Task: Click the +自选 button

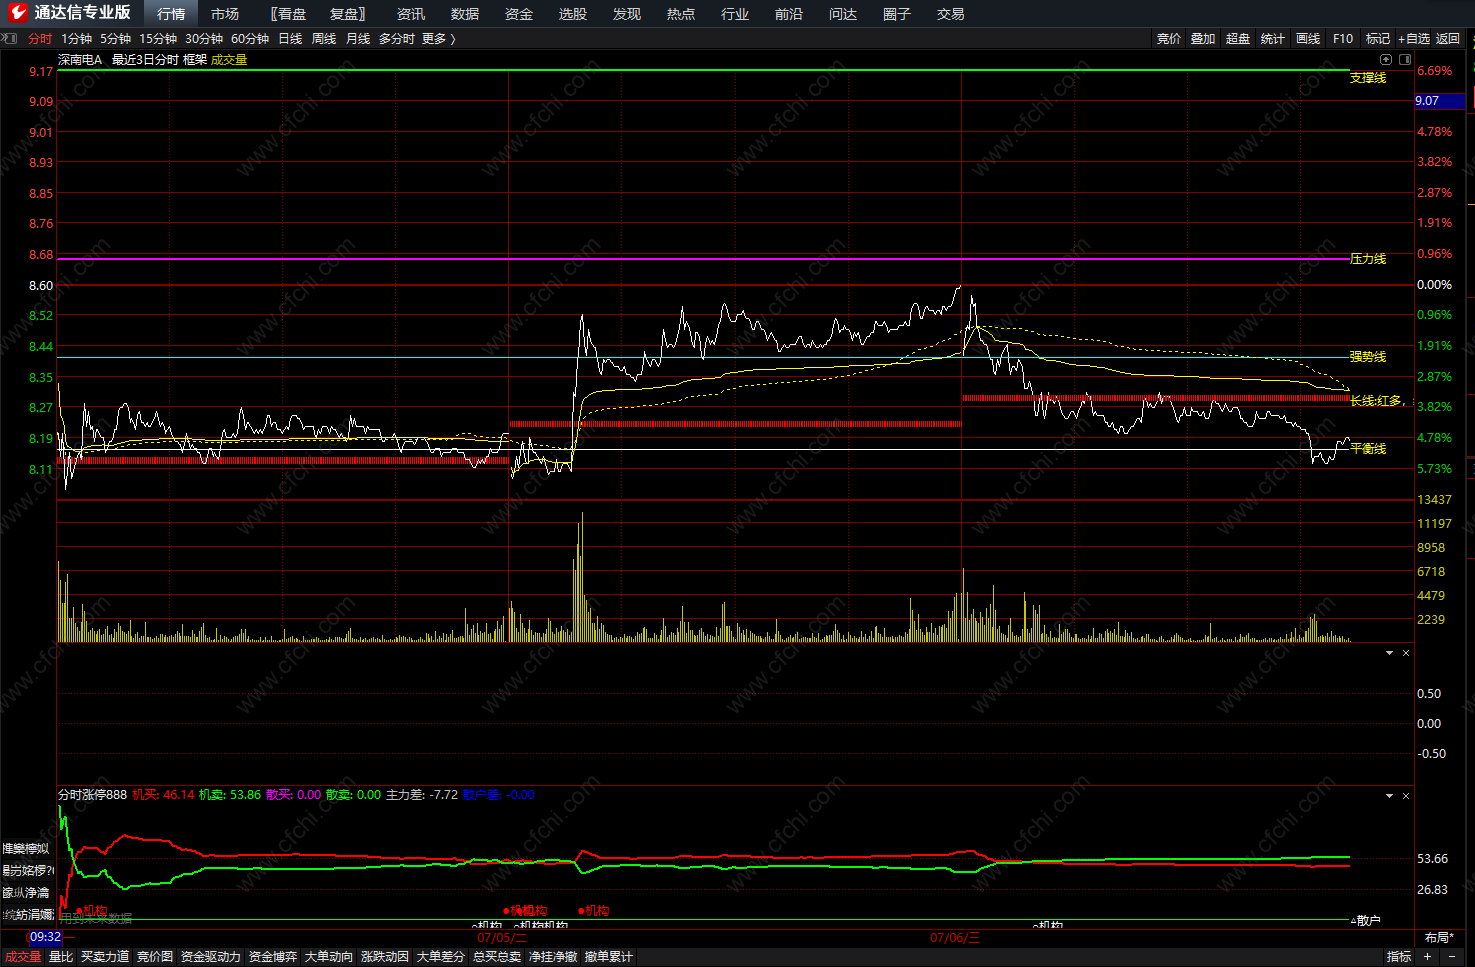Action: (x=1414, y=39)
